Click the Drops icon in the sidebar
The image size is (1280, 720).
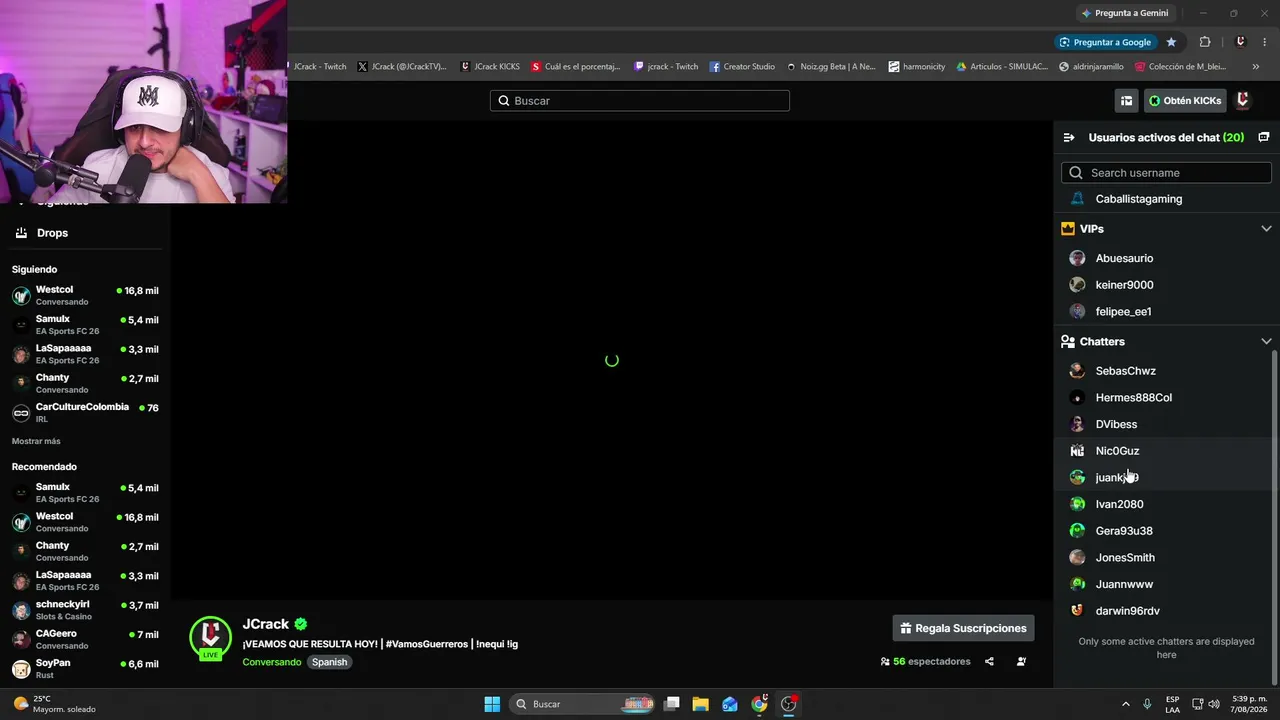(x=21, y=233)
